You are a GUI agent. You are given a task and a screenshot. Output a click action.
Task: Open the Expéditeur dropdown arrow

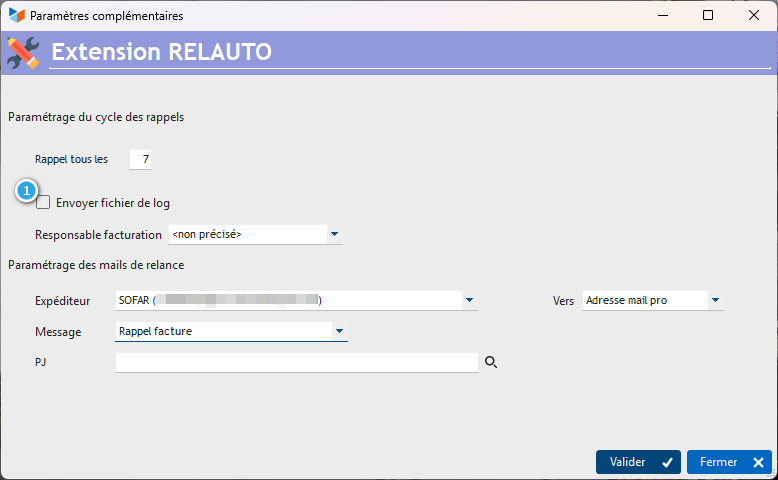[469, 300]
